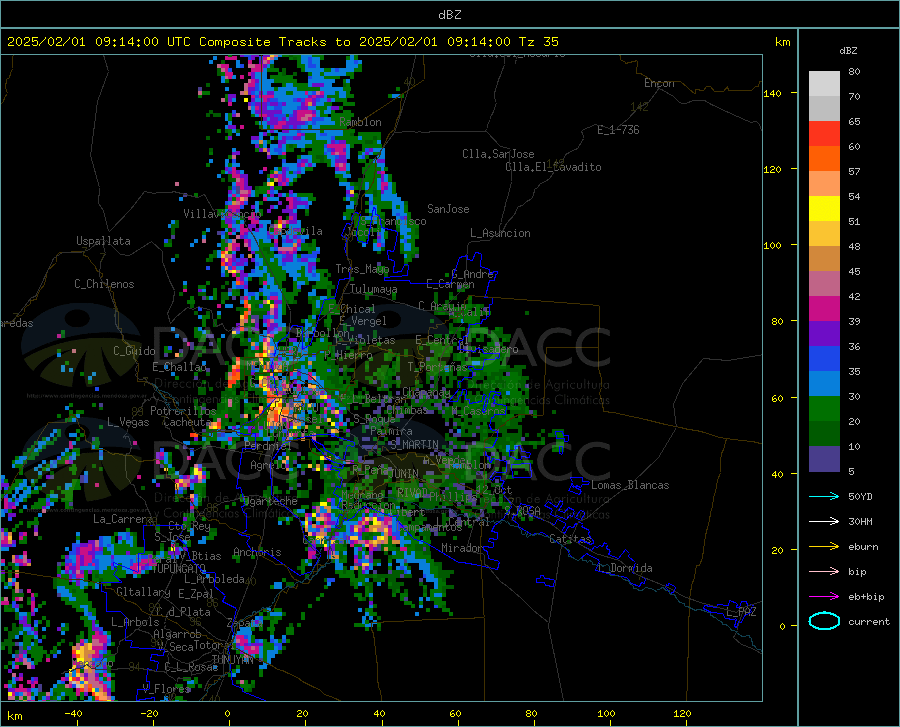Click the dBZ title at the top center
This screenshot has height=727, width=900.
click(x=449, y=15)
